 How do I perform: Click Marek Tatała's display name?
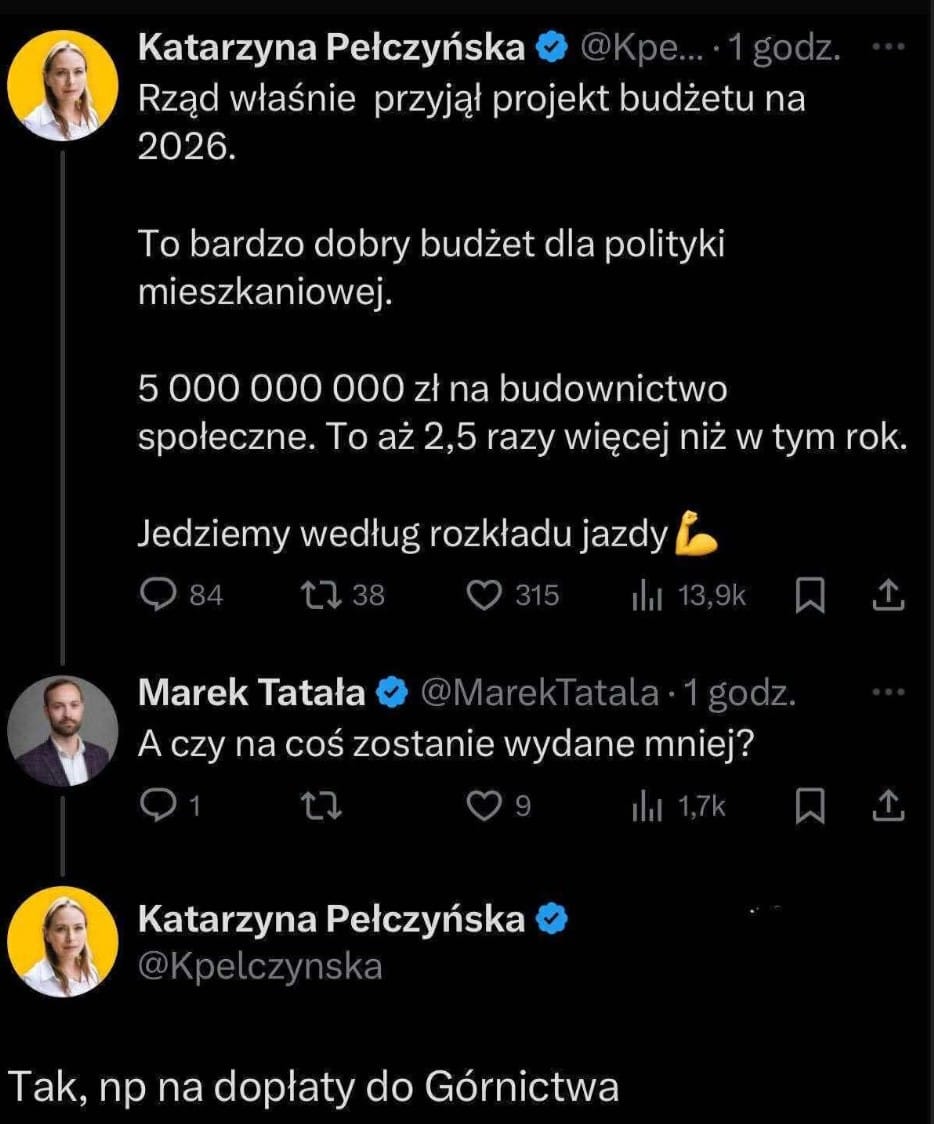click(x=251, y=692)
